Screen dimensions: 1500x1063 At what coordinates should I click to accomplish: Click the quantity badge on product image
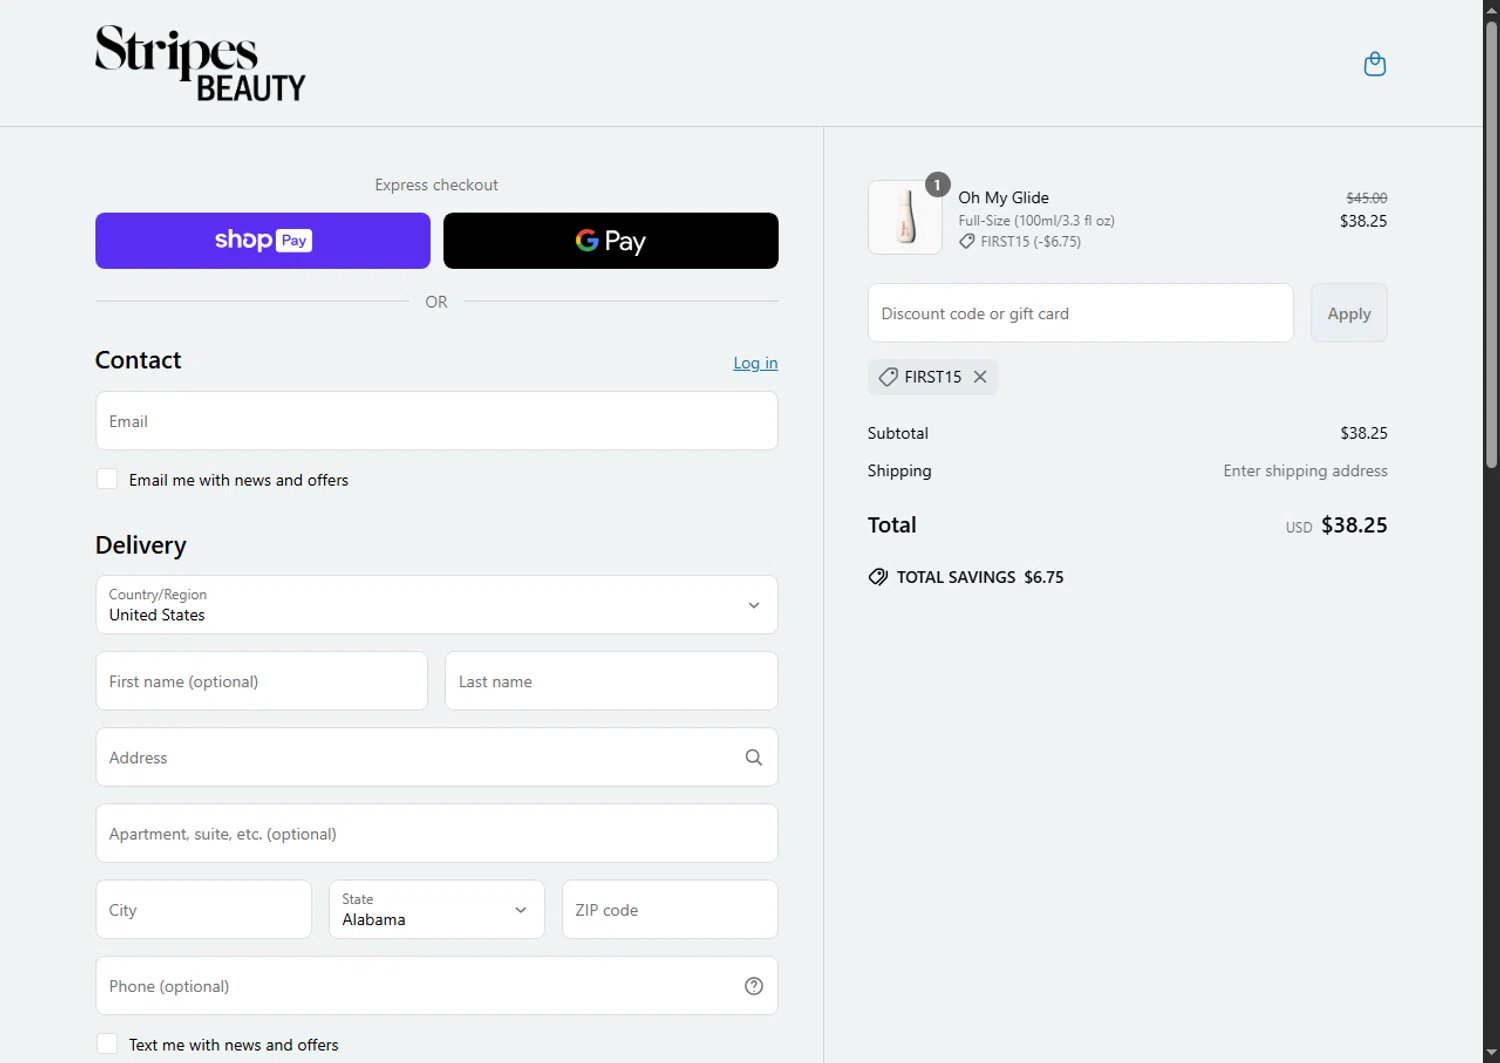(937, 185)
